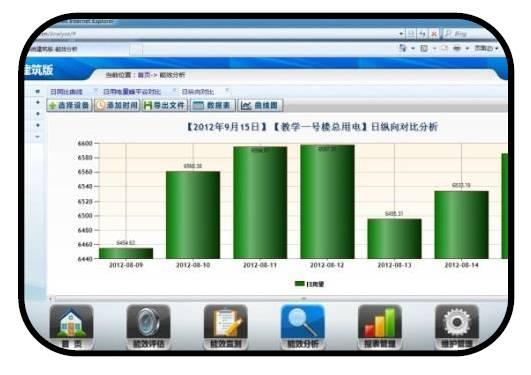Viewport: 531px width, 375px height.
Task: Select the 日纵向对比 tab
Action: (198, 92)
